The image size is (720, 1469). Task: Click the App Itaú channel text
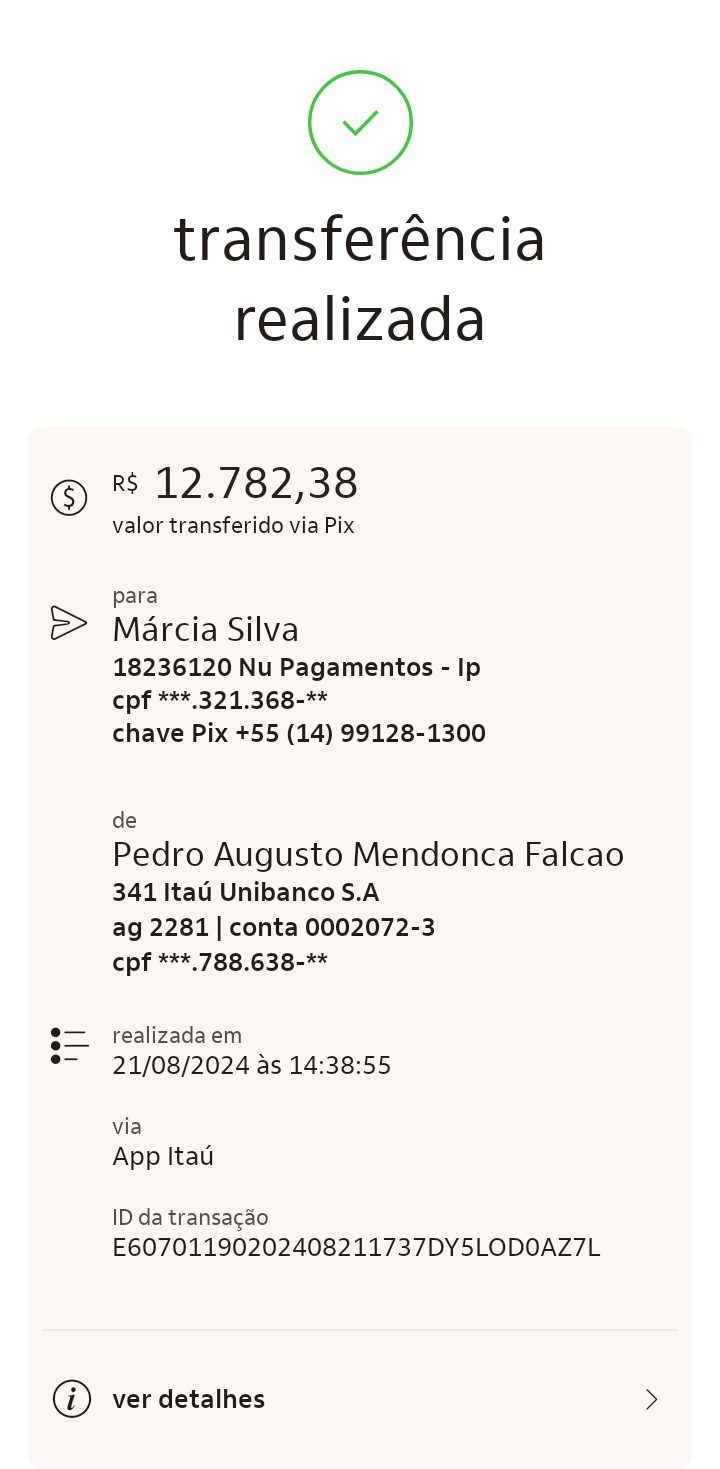pyautogui.click(x=163, y=1157)
